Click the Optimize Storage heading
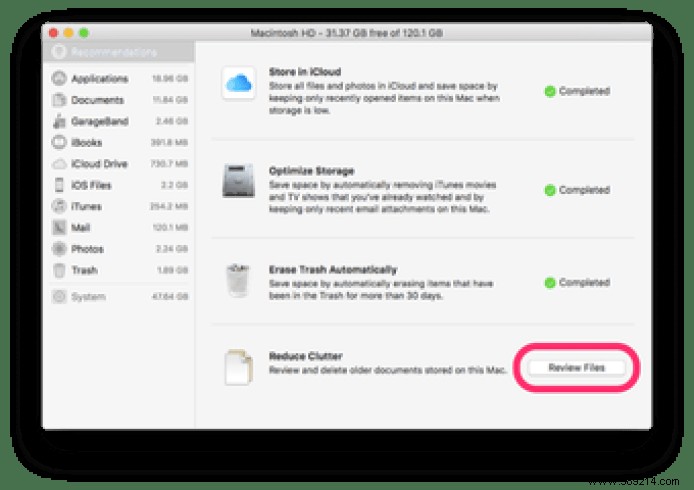 pos(312,171)
